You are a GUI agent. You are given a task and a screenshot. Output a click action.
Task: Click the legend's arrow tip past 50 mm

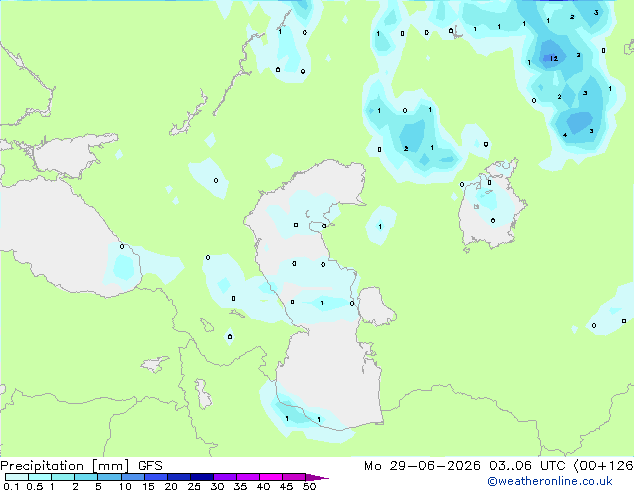pos(317,477)
